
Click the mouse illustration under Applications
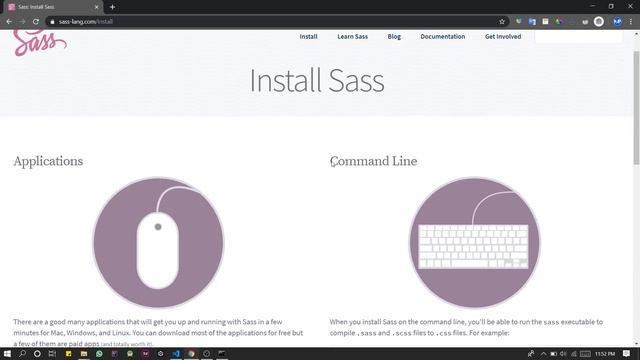tap(158, 242)
